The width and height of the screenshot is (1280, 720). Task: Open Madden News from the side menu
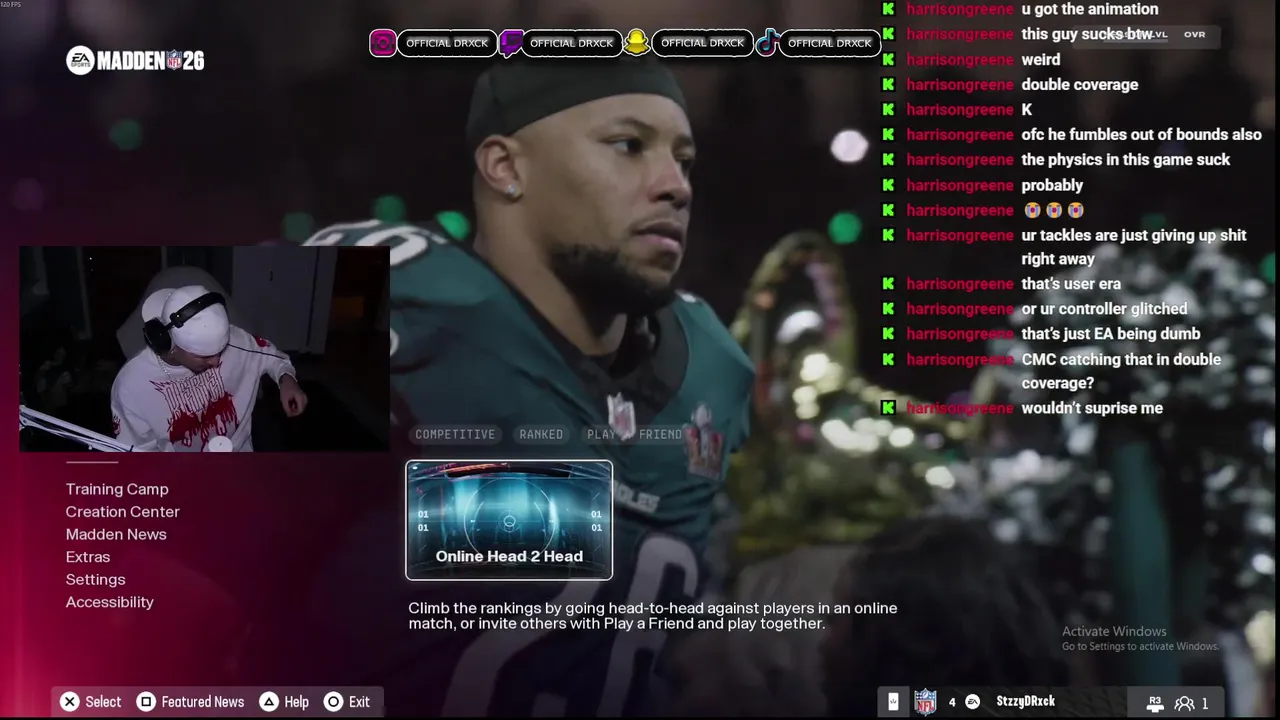pos(116,534)
